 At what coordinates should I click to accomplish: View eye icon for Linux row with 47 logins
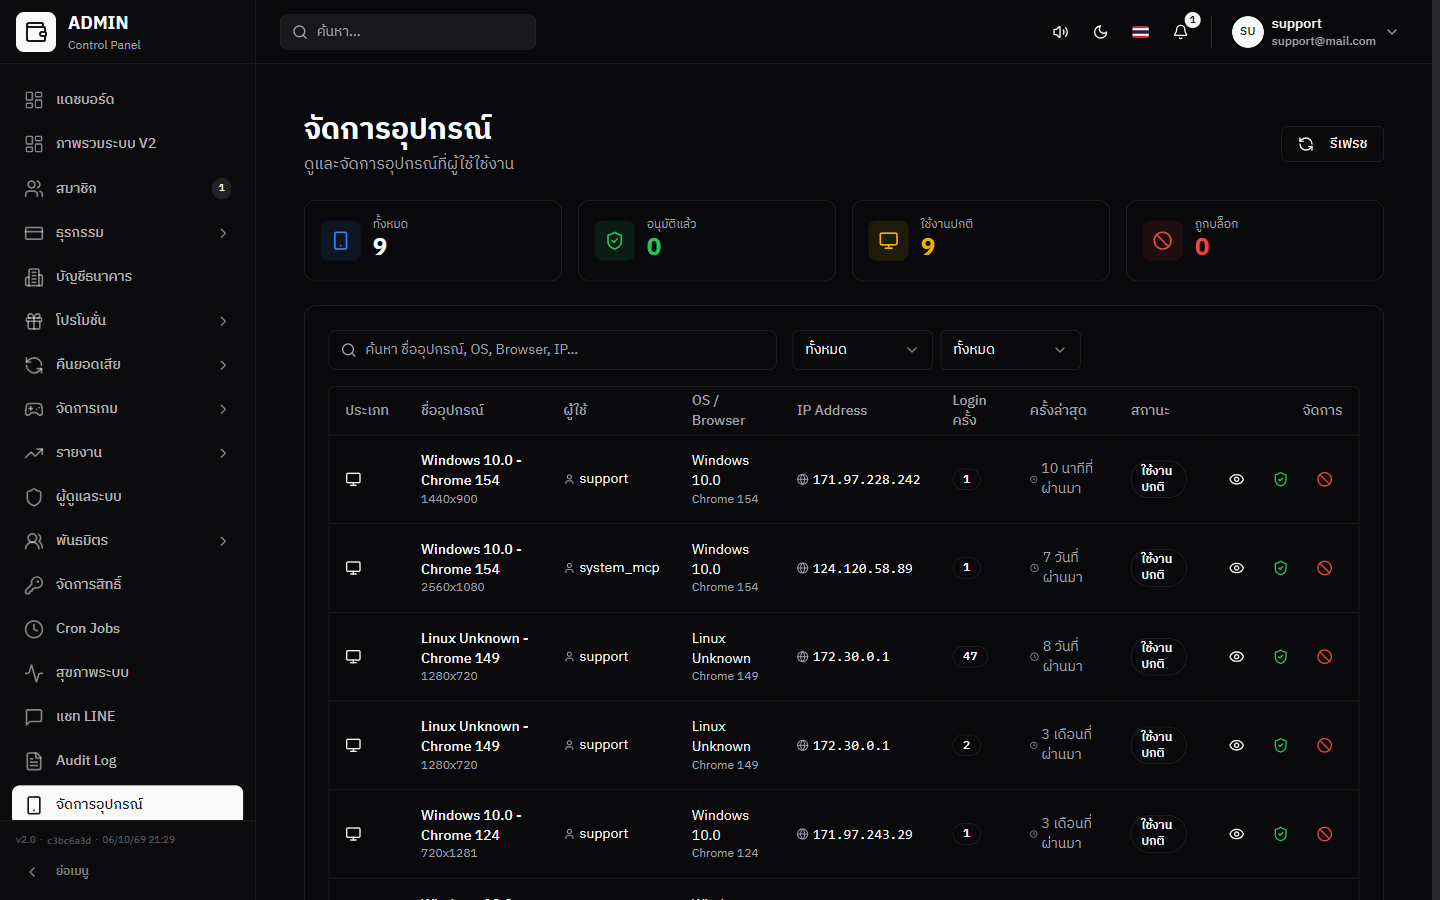coord(1236,657)
